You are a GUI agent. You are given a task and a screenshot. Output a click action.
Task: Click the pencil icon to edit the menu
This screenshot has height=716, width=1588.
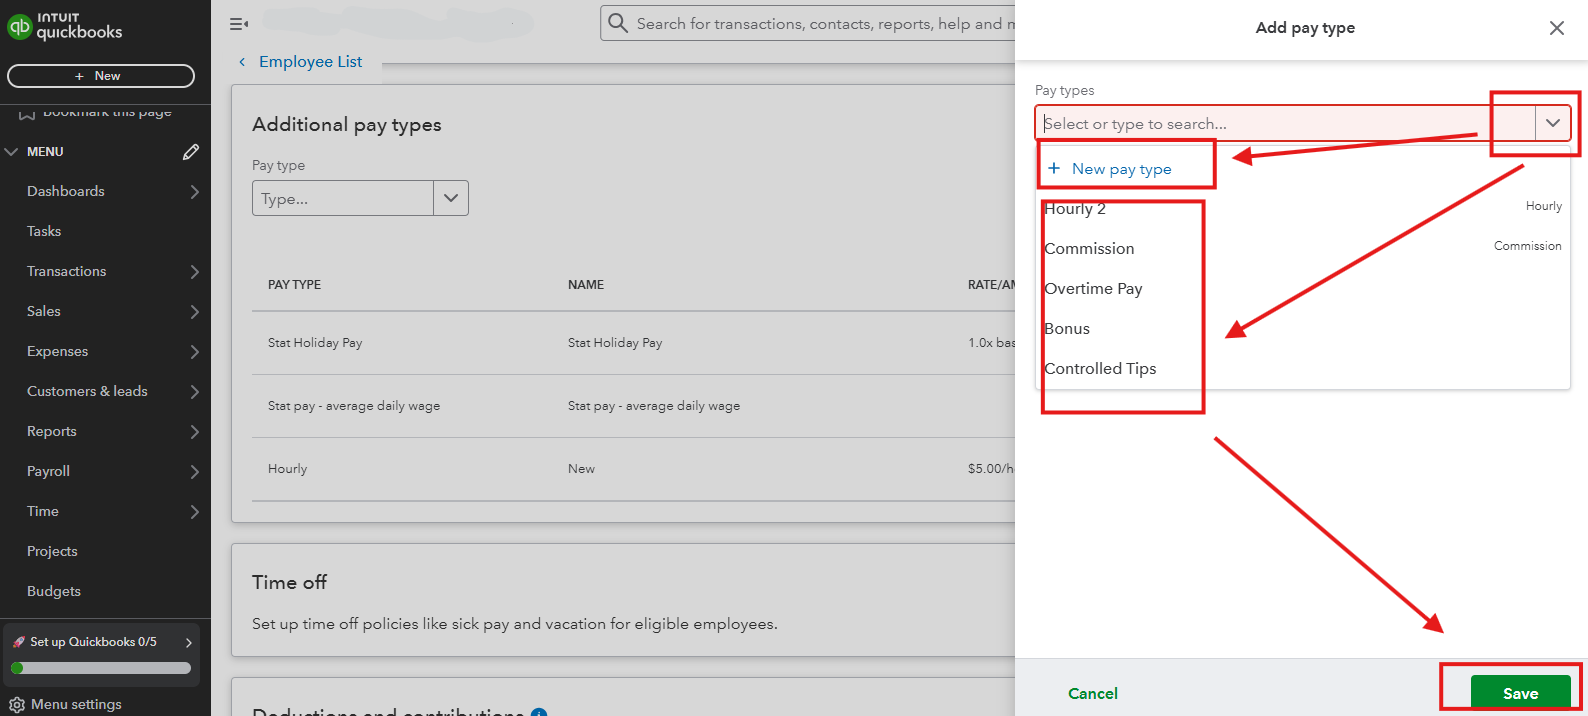point(191,152)
